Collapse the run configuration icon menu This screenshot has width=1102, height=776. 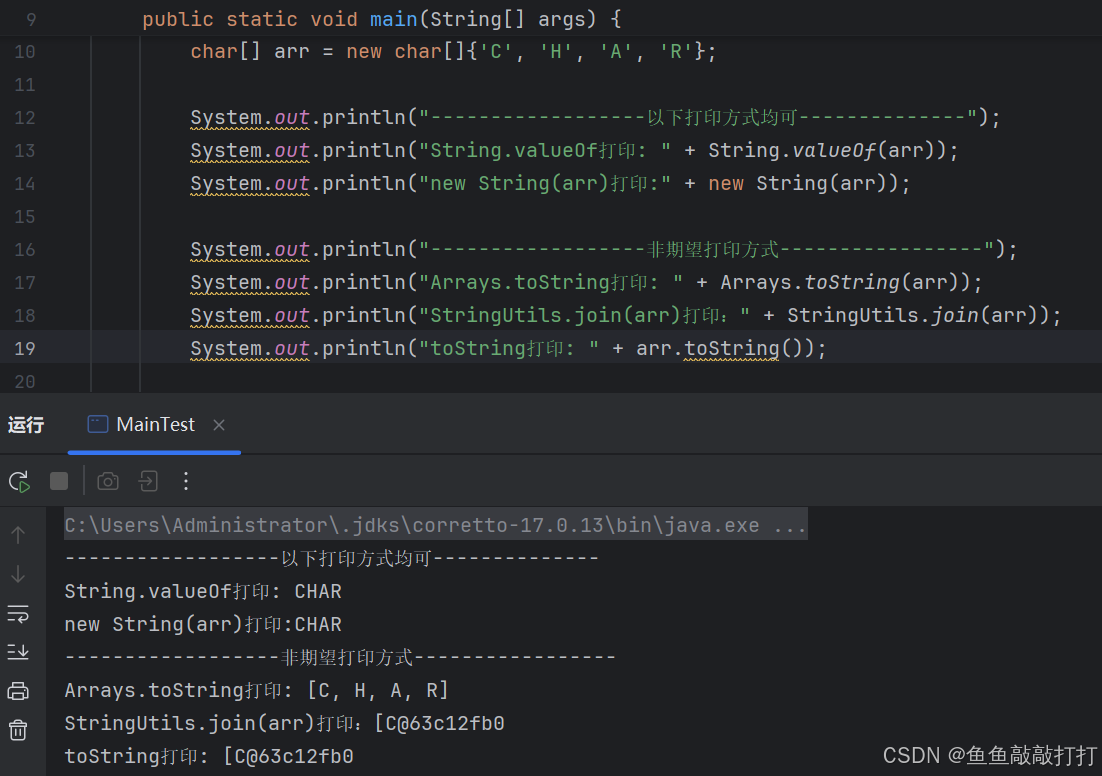click(148, 481)
